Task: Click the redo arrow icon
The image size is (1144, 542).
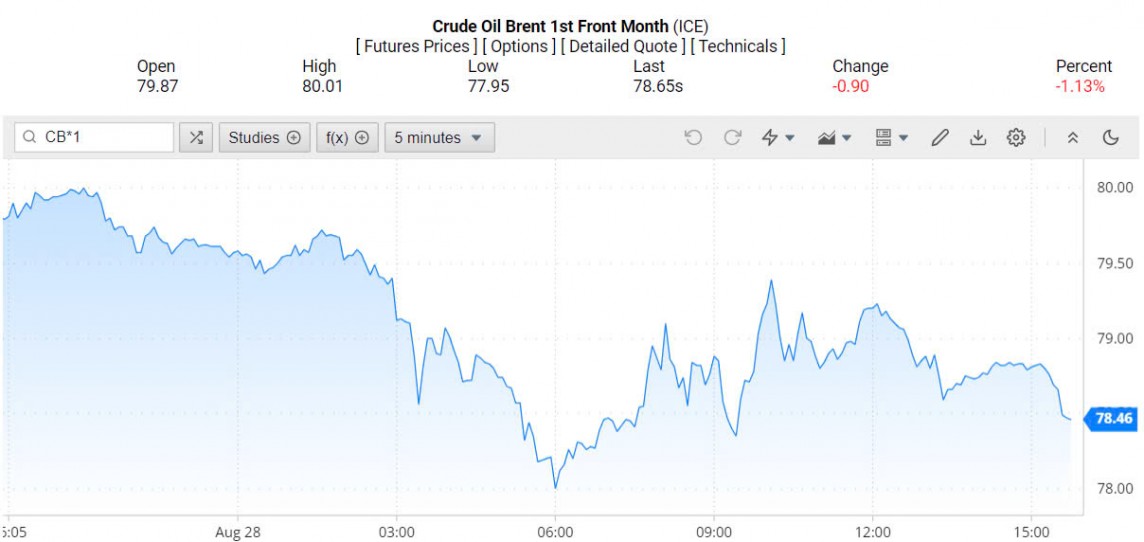Action: [732, 138]
